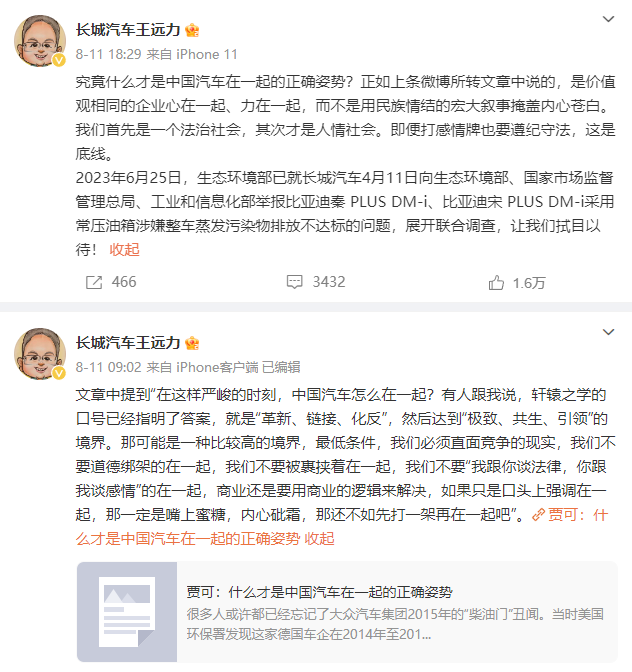632x672 pixels.
Task: Click the article card preview description text
Action: pos(395,624)
